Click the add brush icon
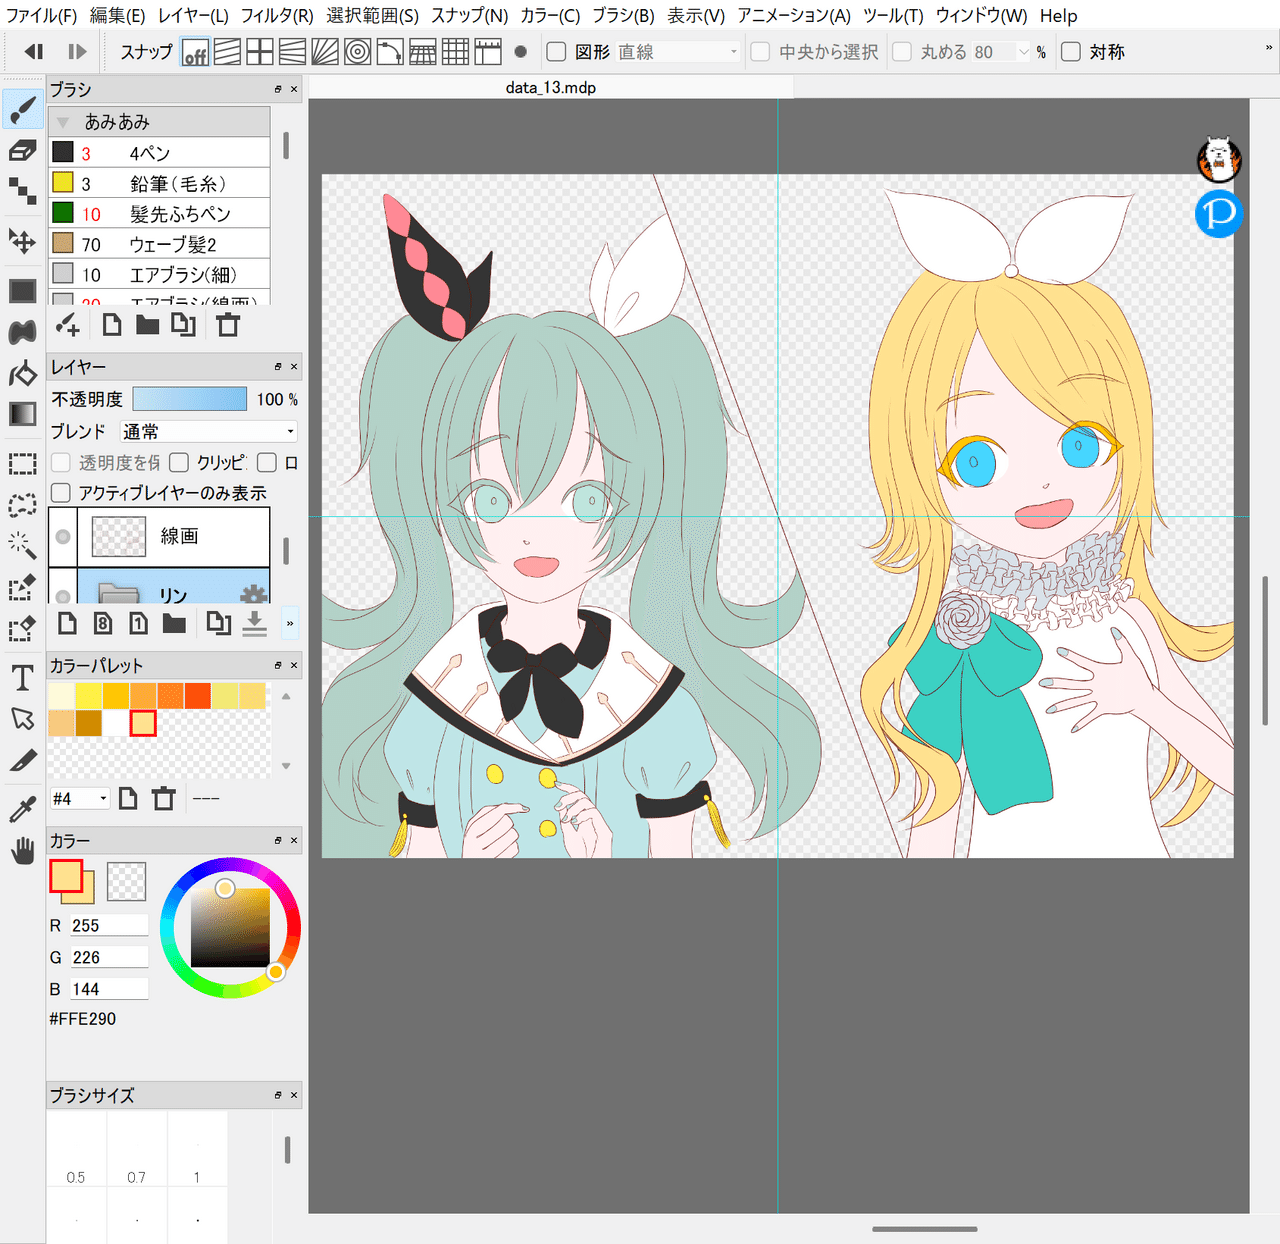Viewport: 1280px width, 1244px height. click(67, 325)
